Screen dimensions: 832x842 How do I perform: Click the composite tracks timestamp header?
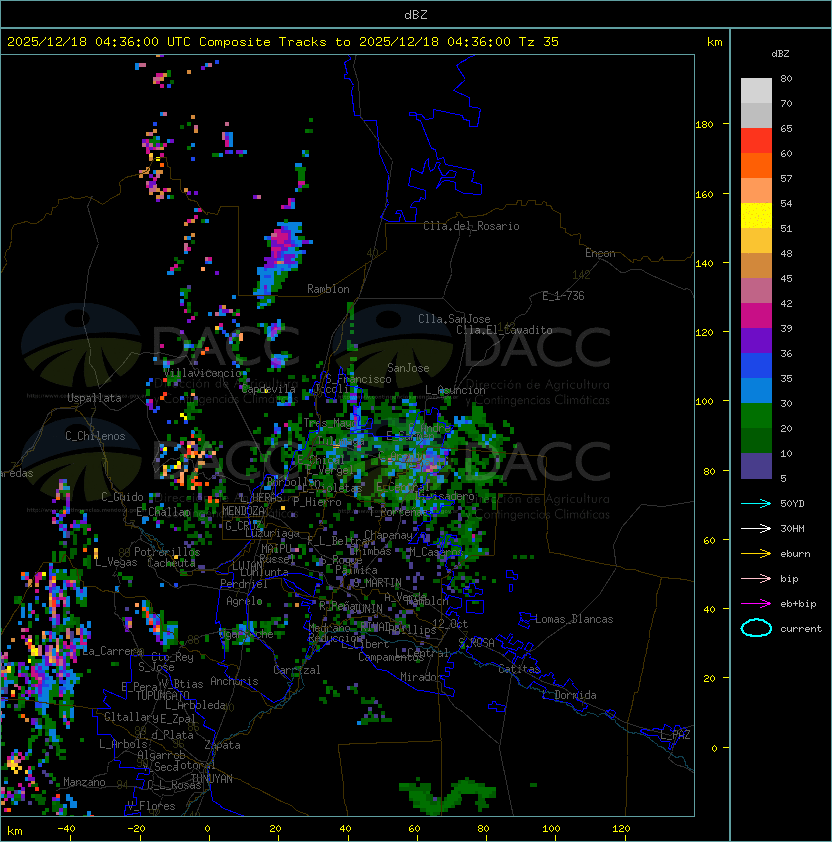(283, 42)
